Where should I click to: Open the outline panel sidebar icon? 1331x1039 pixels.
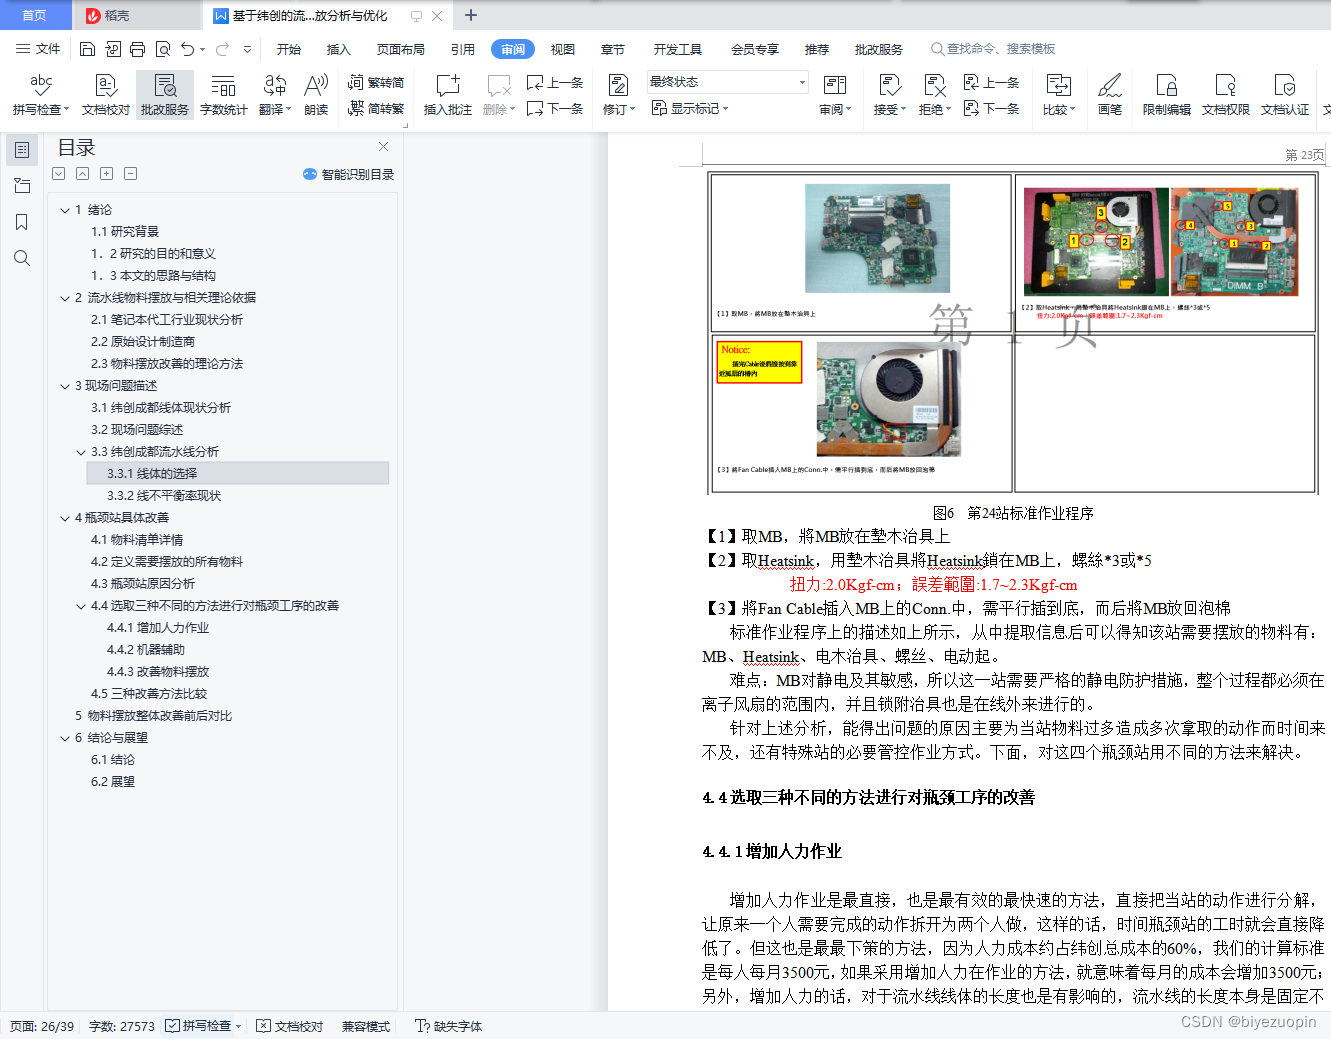(21, 150)
